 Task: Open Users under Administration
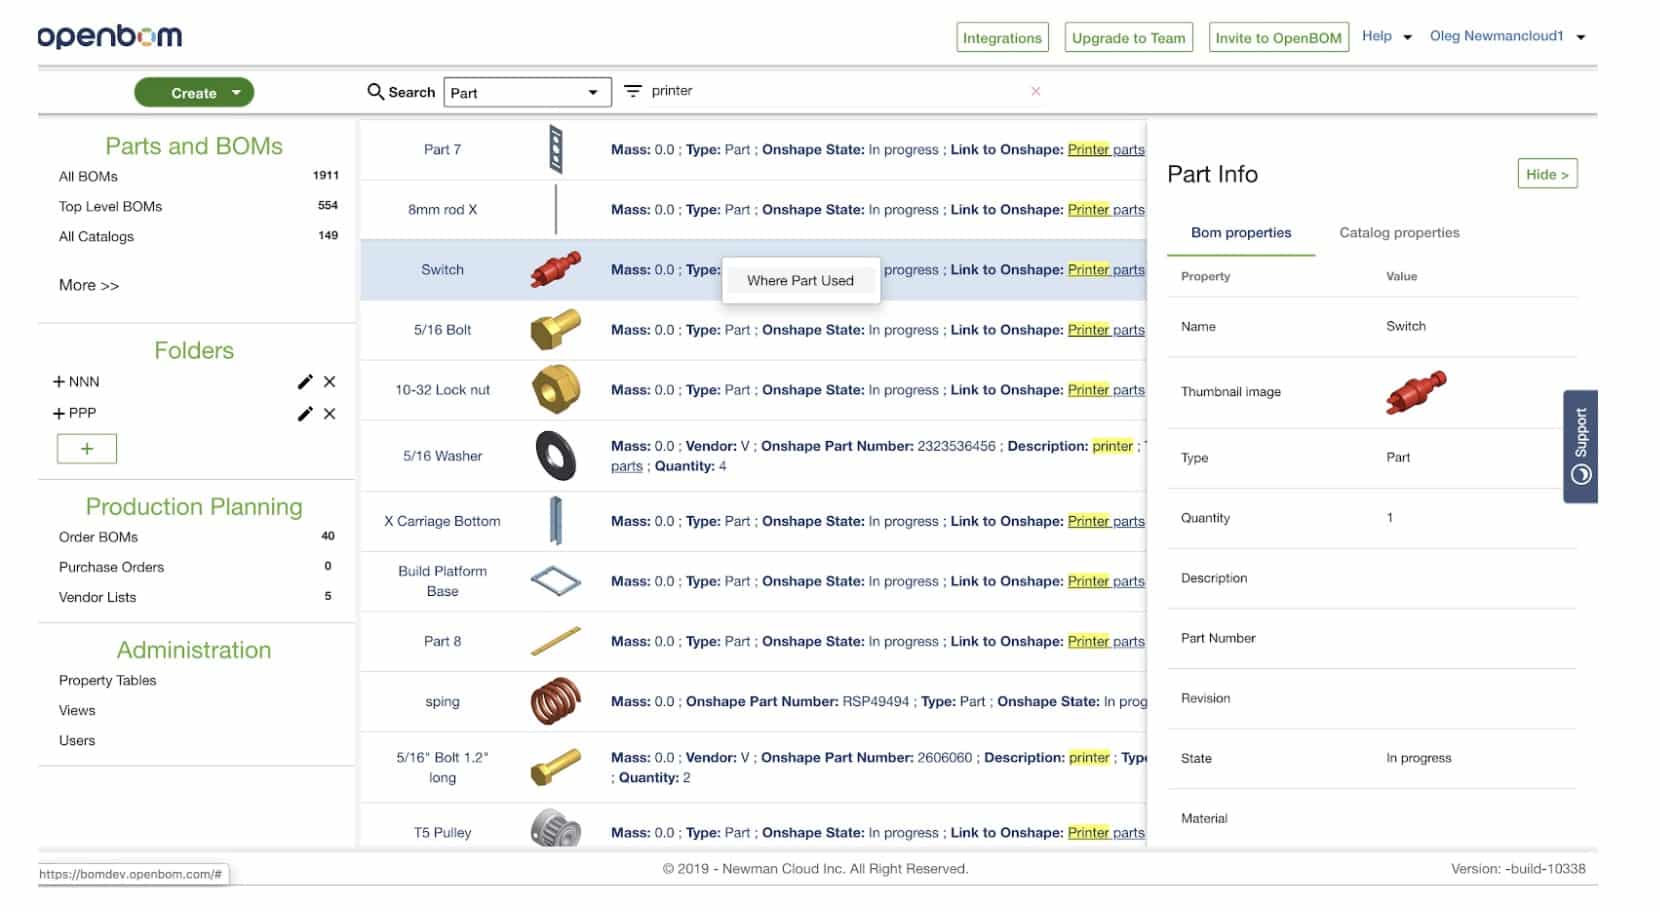[77, 740]
